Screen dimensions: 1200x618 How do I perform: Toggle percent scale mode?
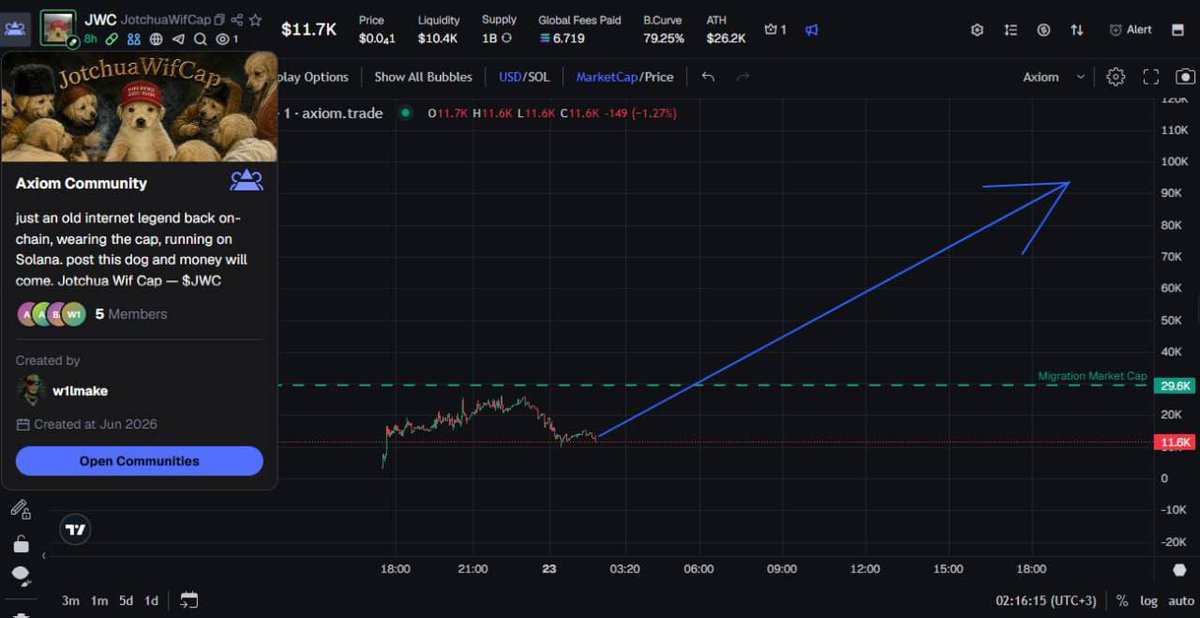pos(1123,601)
